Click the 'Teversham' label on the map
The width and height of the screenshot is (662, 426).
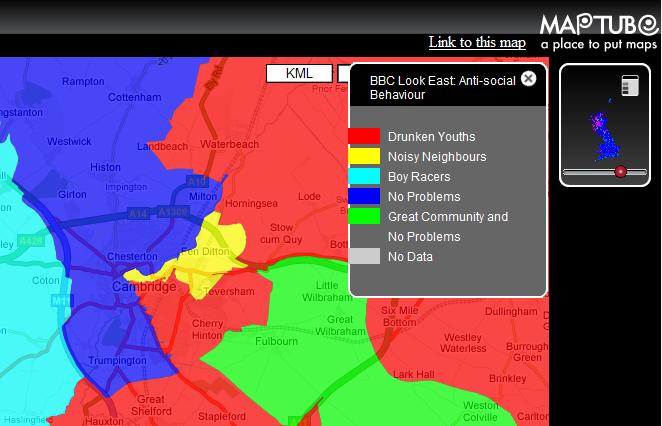tap(229, 292)
